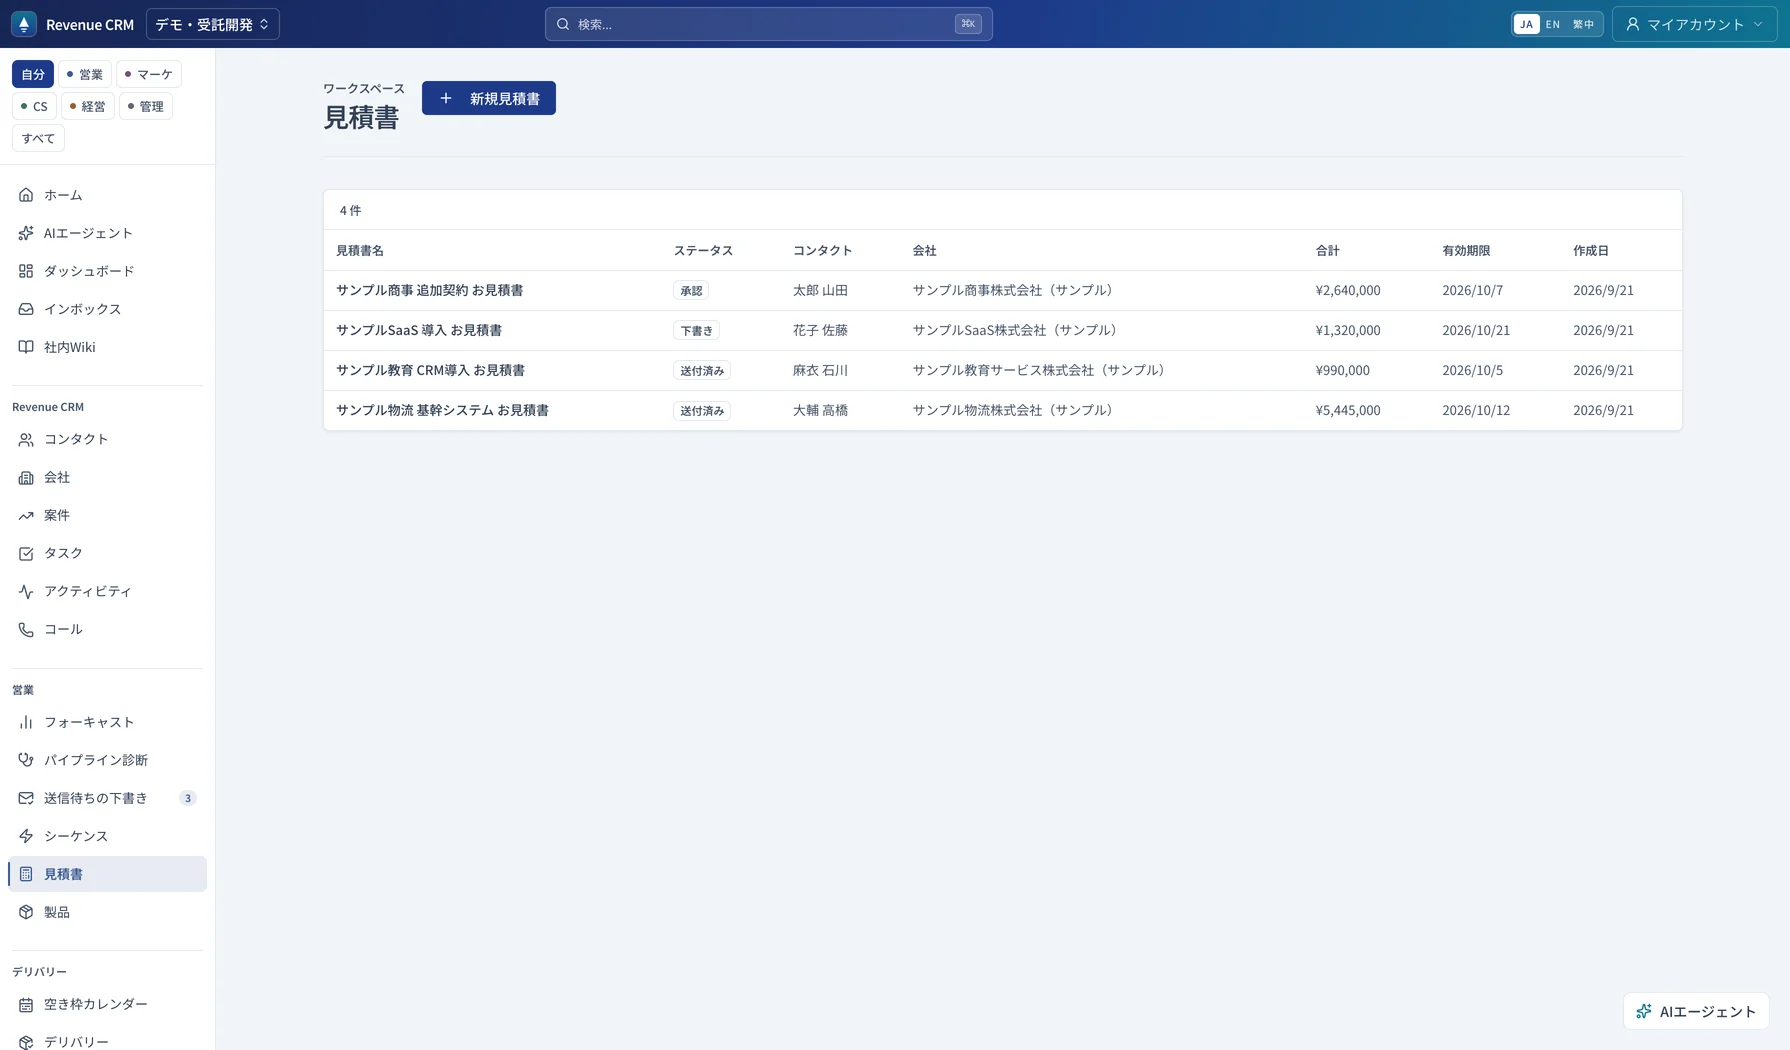Expand the デモ・受託開発 workspace switcher
Screen dimensions: 1790x1050
[212, 24]
